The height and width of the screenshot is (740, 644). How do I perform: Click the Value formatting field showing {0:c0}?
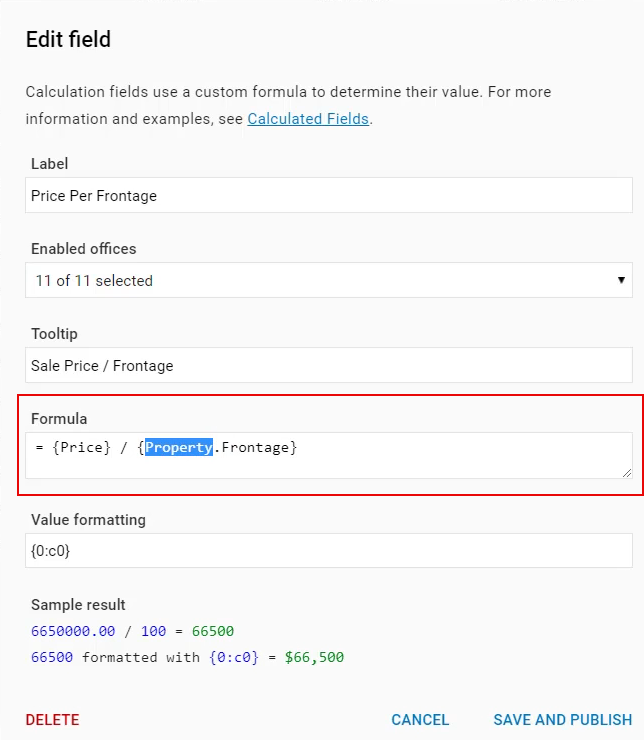tap(329, 551)
